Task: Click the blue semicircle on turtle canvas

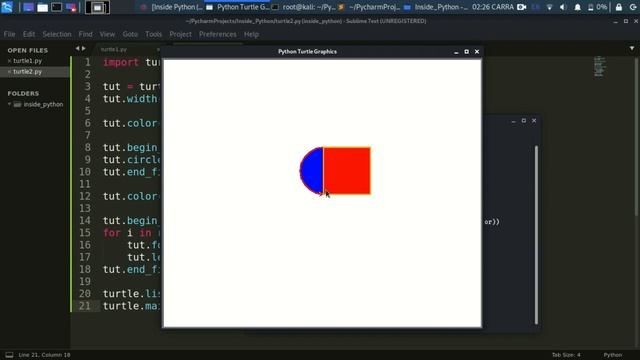Action: coord(311,171)
